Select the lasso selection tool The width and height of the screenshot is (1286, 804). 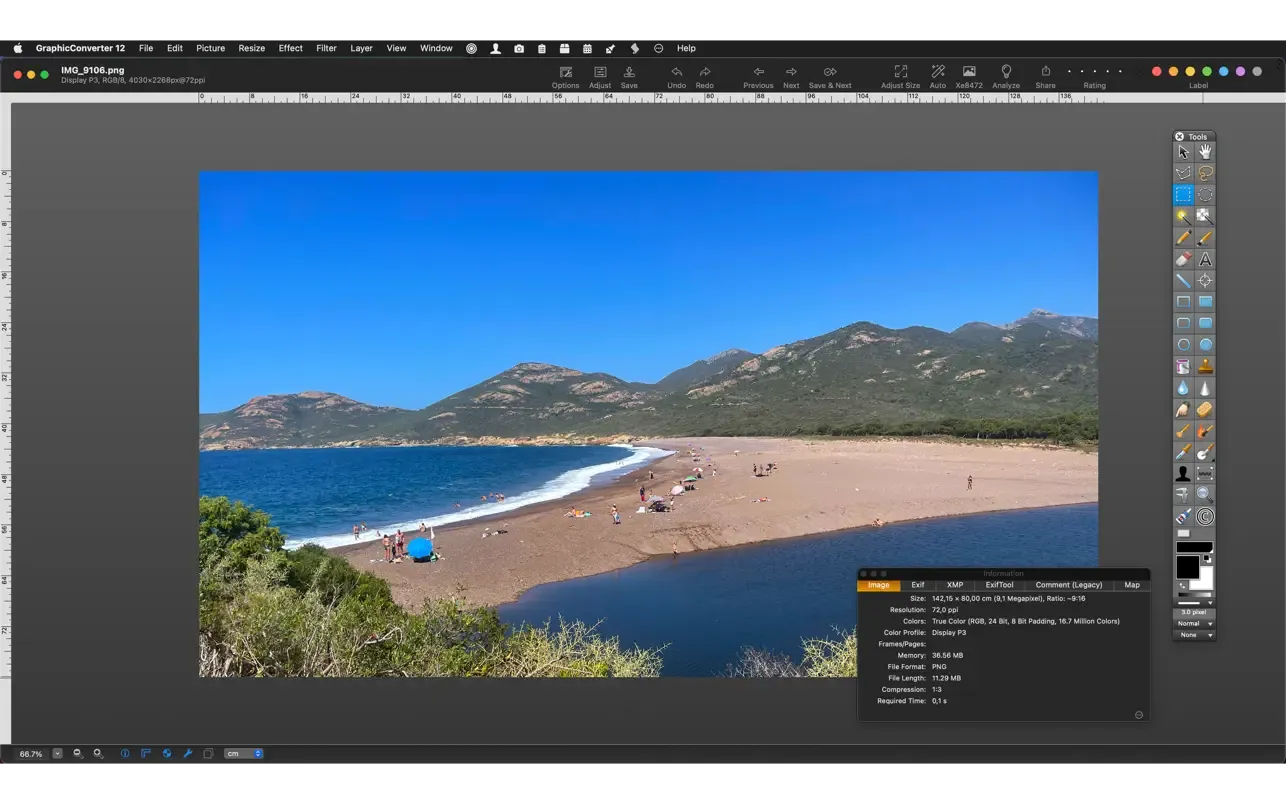point(1205,173)
